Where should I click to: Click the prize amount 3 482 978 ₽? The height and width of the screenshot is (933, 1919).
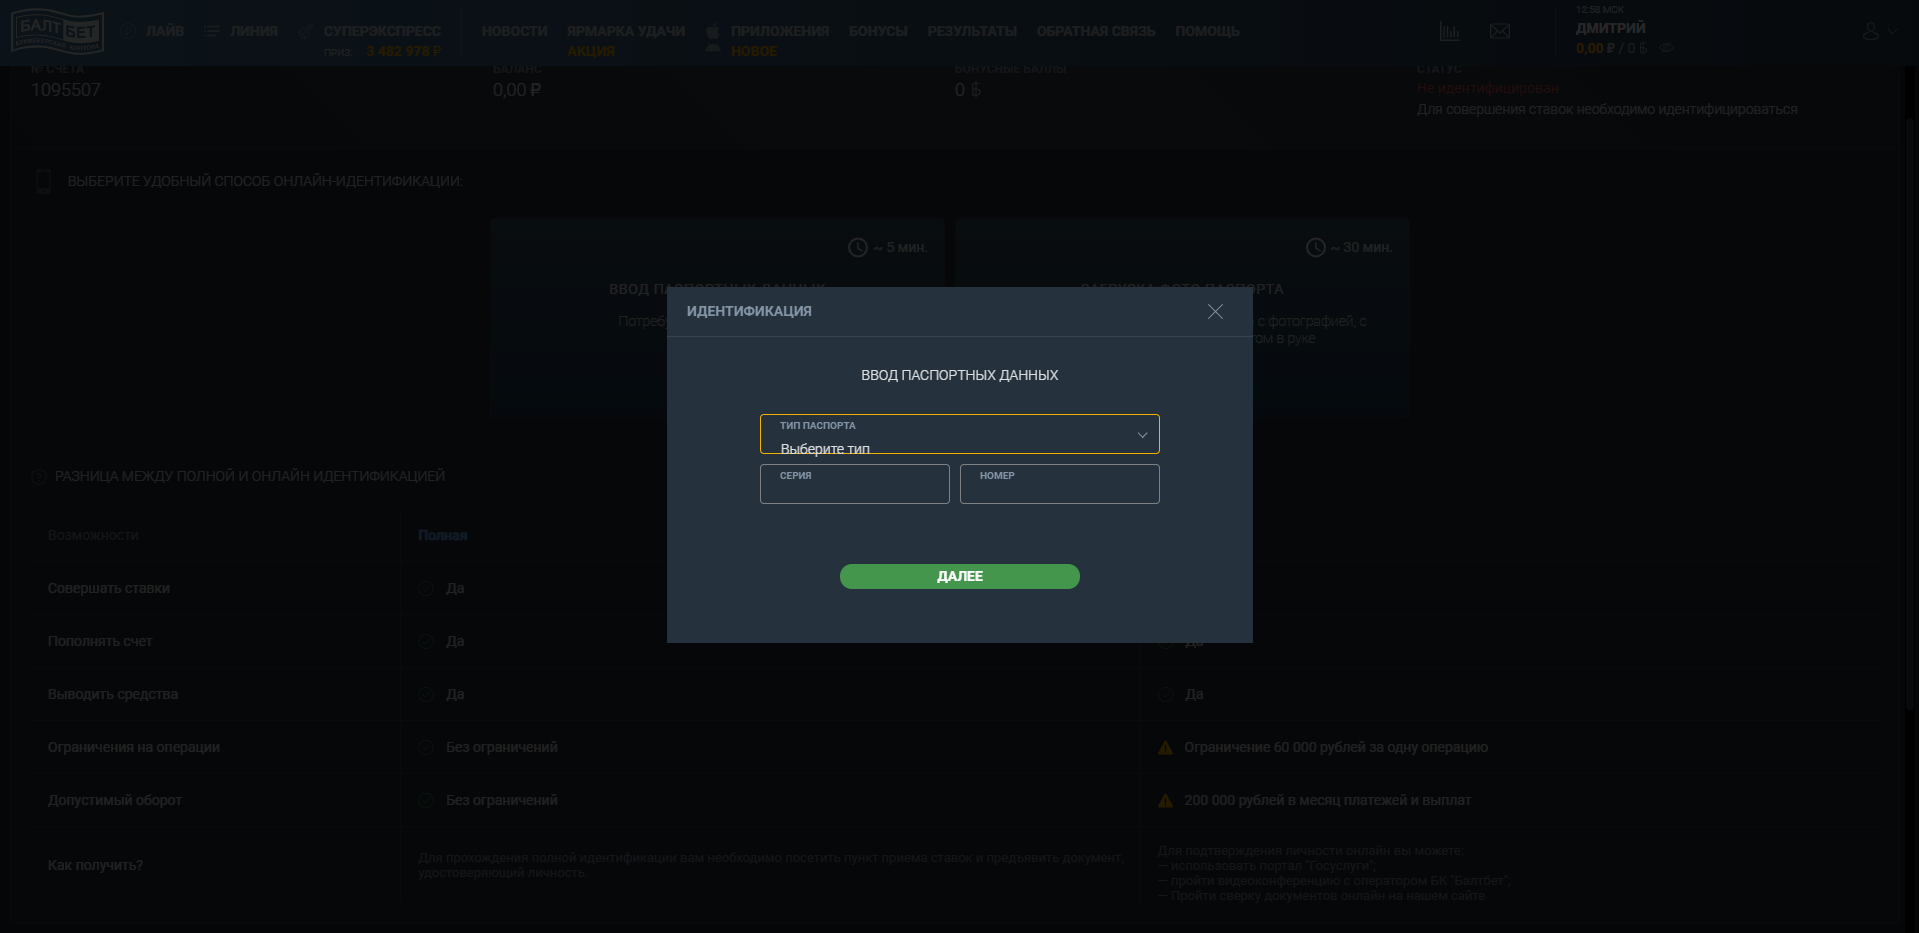(404, 51)
